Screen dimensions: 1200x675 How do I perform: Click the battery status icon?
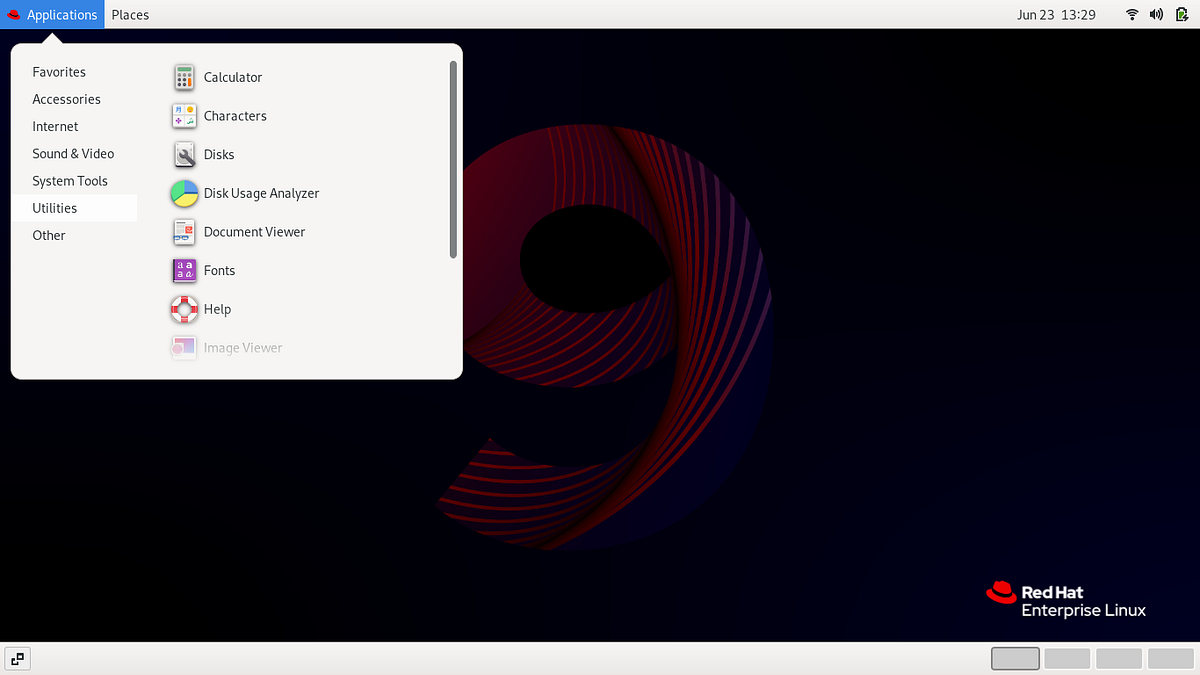click(1182, 14)
